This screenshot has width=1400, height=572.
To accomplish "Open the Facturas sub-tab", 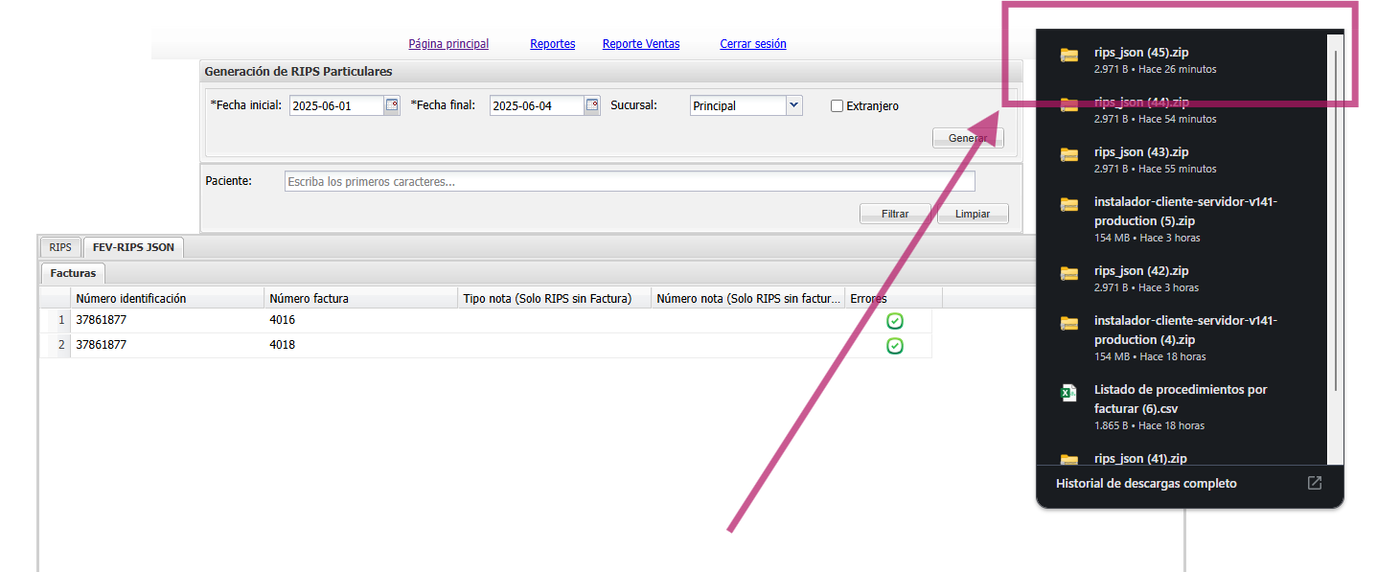I will coord(73,272).
